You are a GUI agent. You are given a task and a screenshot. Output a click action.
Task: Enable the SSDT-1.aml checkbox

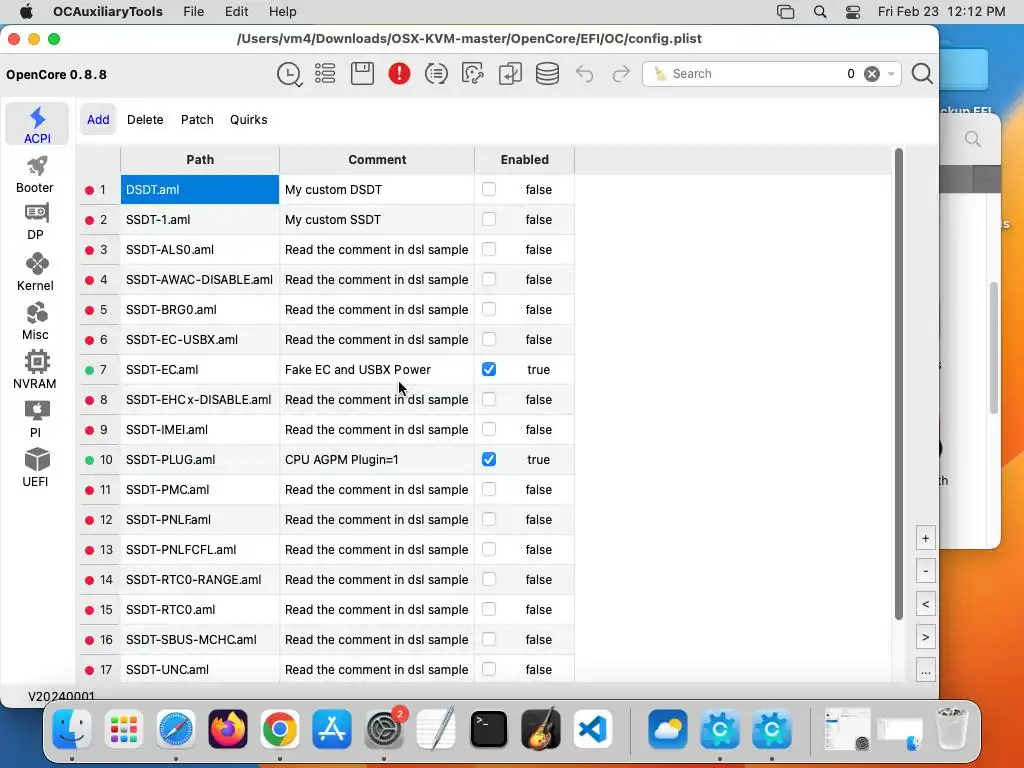488,219
